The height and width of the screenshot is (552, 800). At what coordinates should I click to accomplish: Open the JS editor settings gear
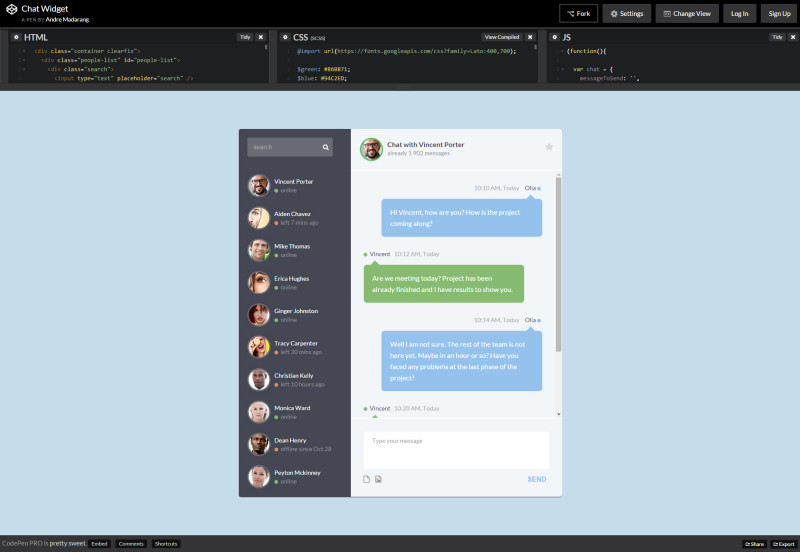coord(557,37)
